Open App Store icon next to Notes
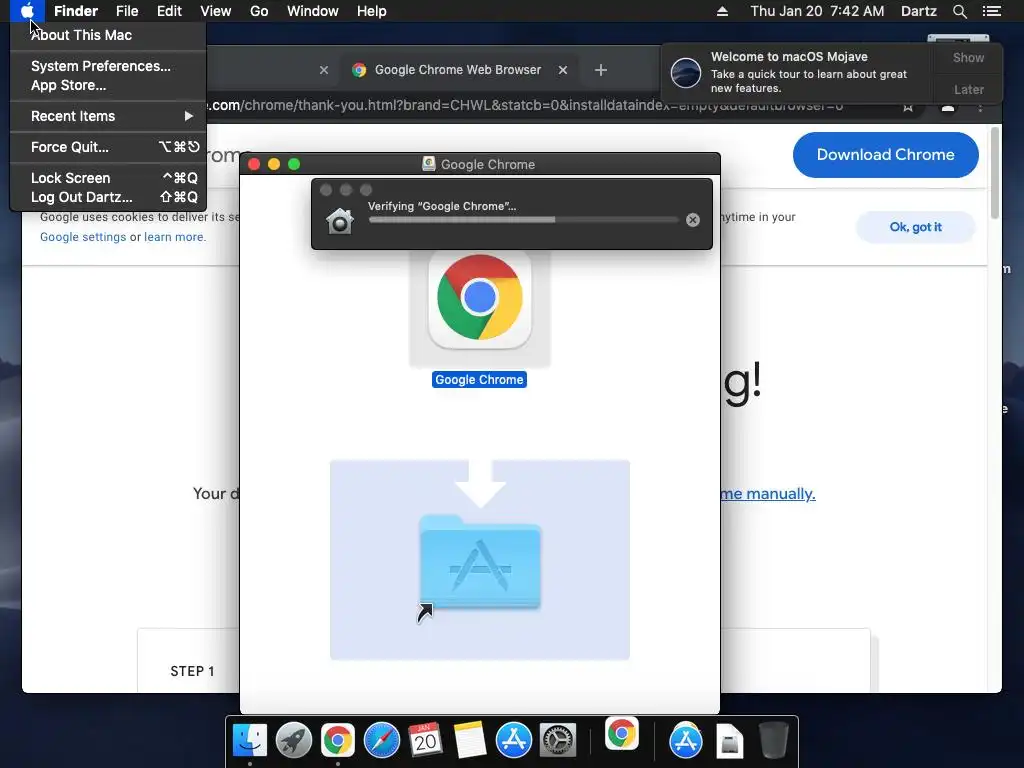Viewport: 1024px width, 768px height. (514, 740)
